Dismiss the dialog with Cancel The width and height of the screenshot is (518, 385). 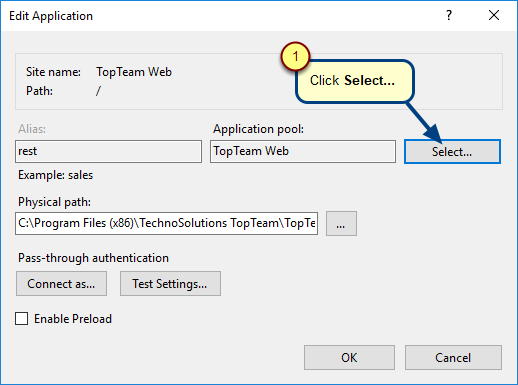tap(453, 358)
